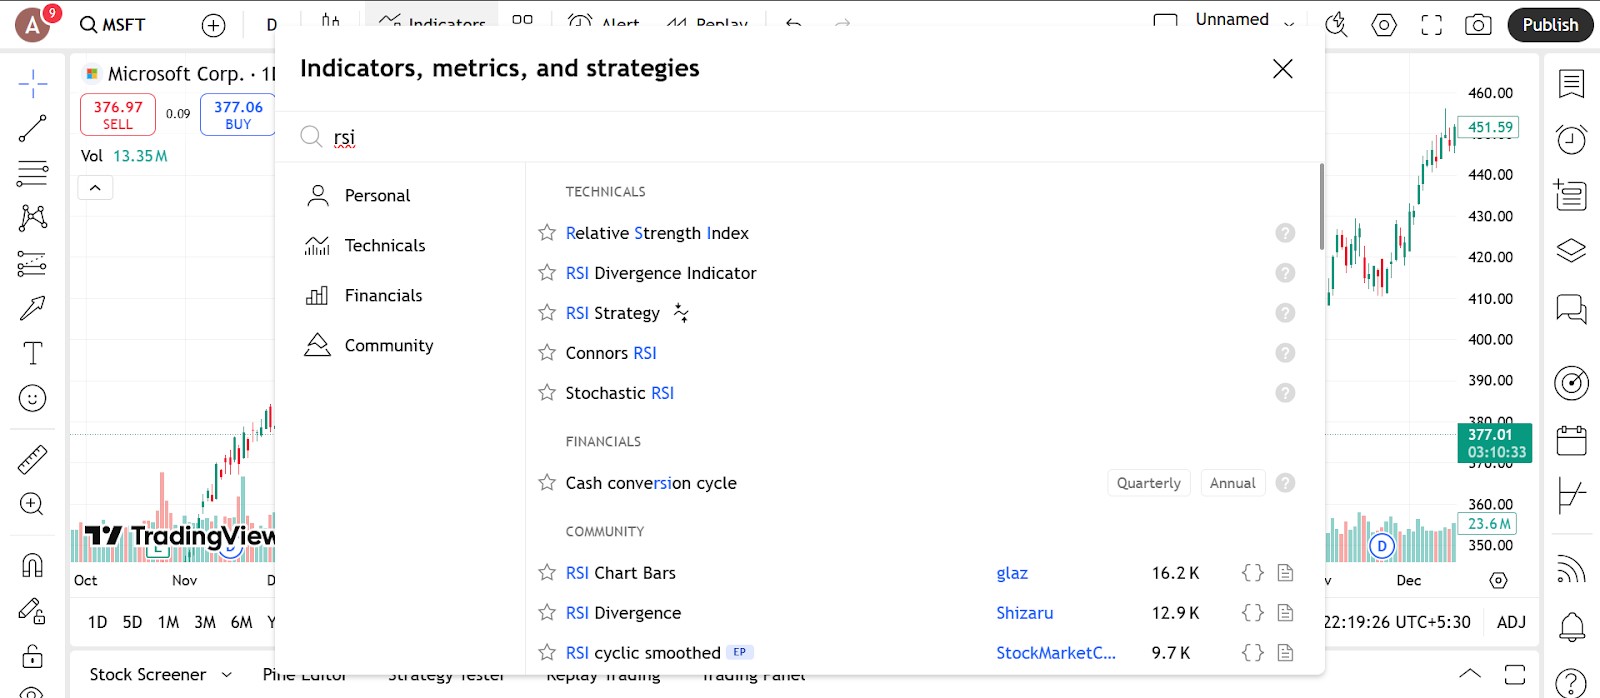The height and width of the screenshot is (698, 1600).
Task: Open the help center icon
Action: 1572,682
